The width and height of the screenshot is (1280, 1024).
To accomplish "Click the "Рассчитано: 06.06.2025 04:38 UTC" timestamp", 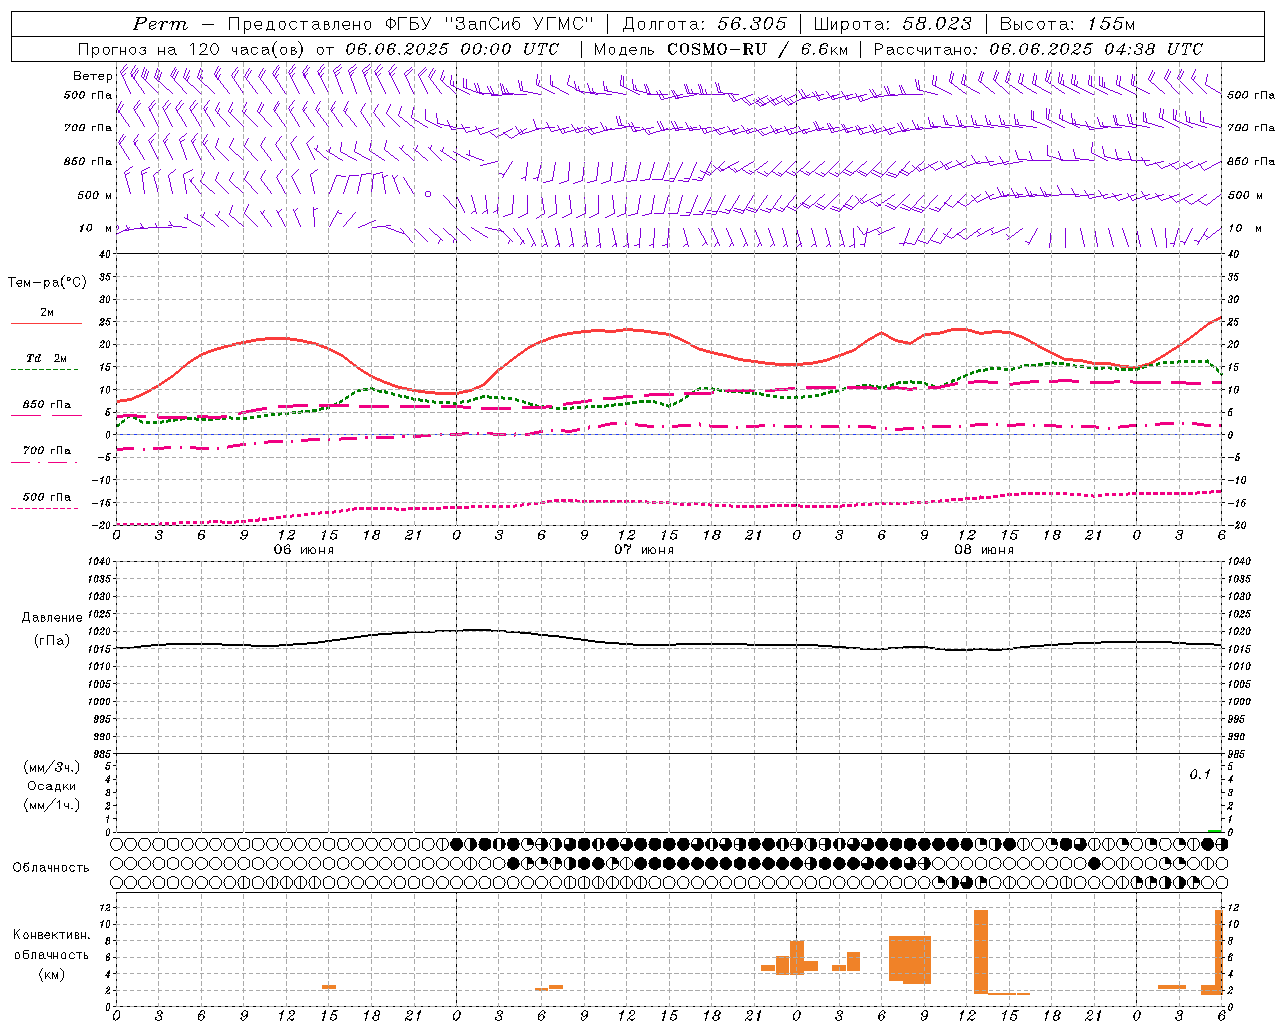I will (1038, 49).
